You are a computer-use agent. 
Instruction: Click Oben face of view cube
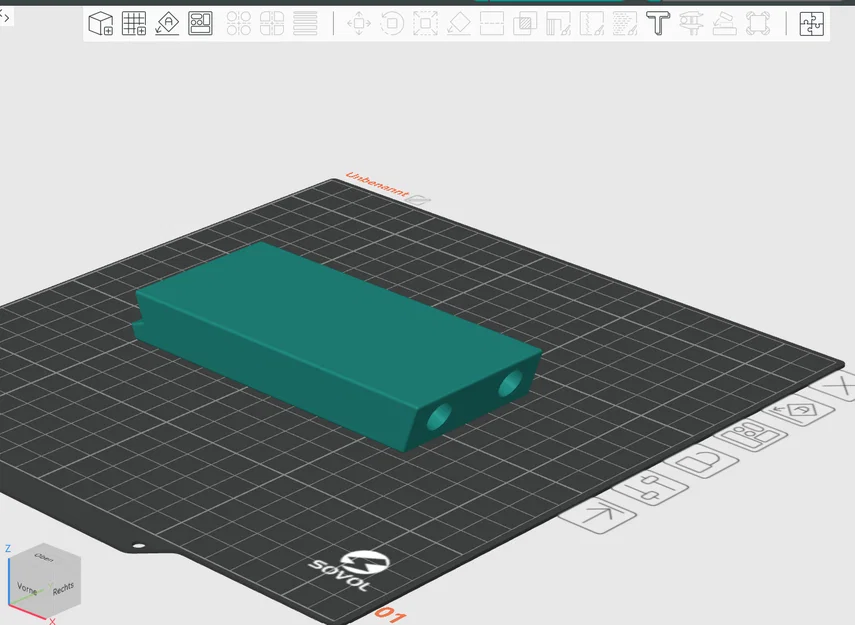(x=44, y=557)
